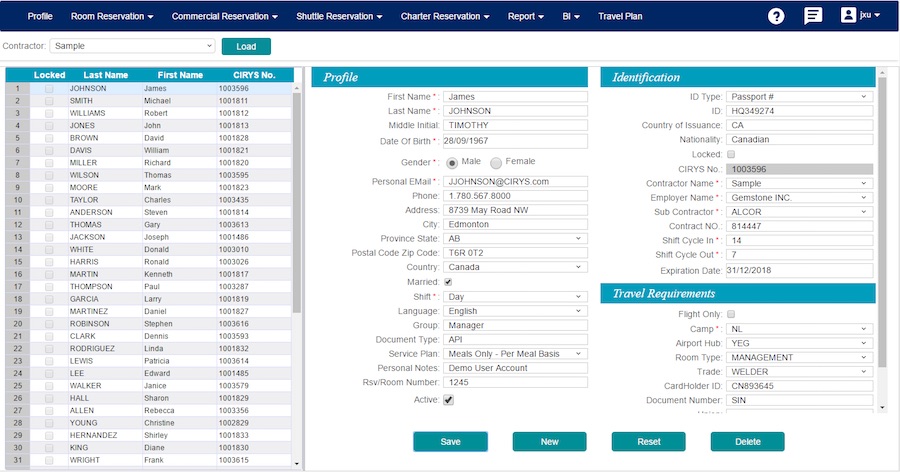Click the Personal EMail input field
This screenshot has width=900, height=472.
coord(514,182)
